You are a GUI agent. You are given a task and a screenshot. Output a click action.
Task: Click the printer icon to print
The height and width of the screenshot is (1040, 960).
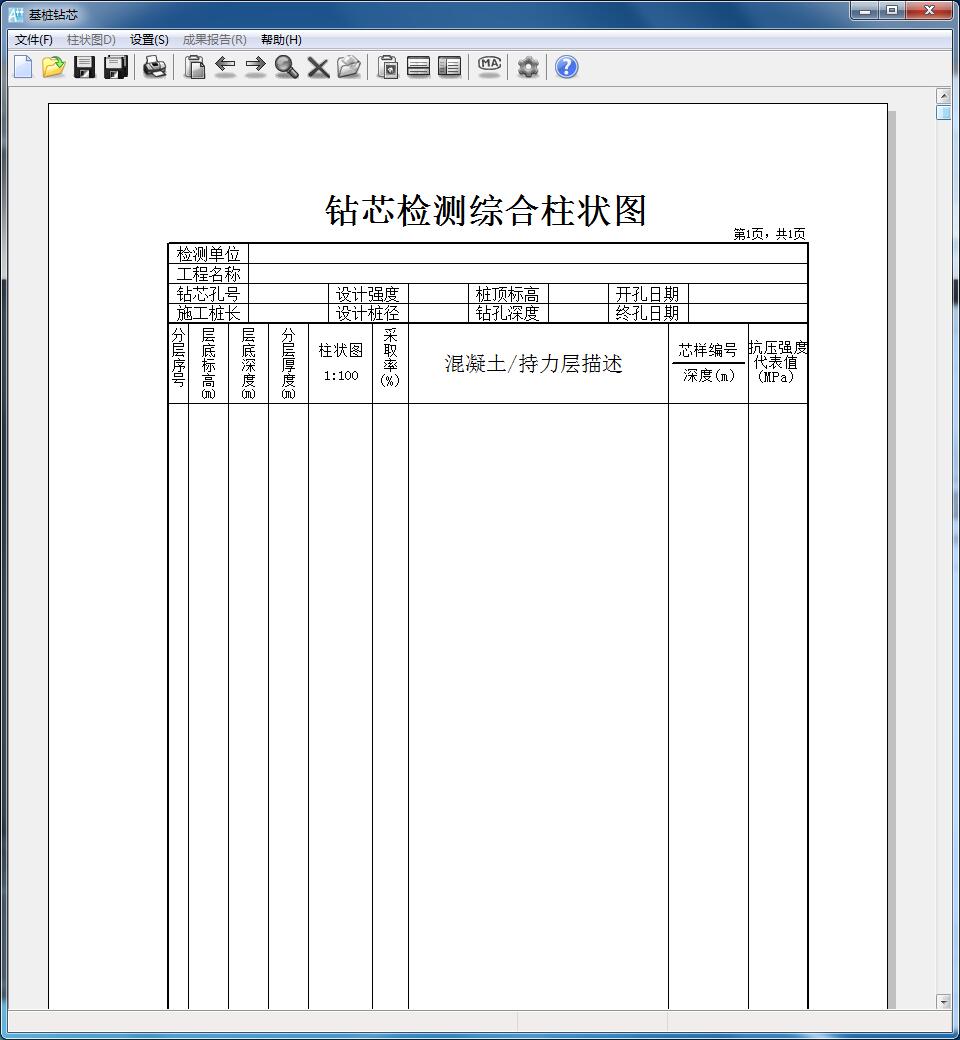155,67
